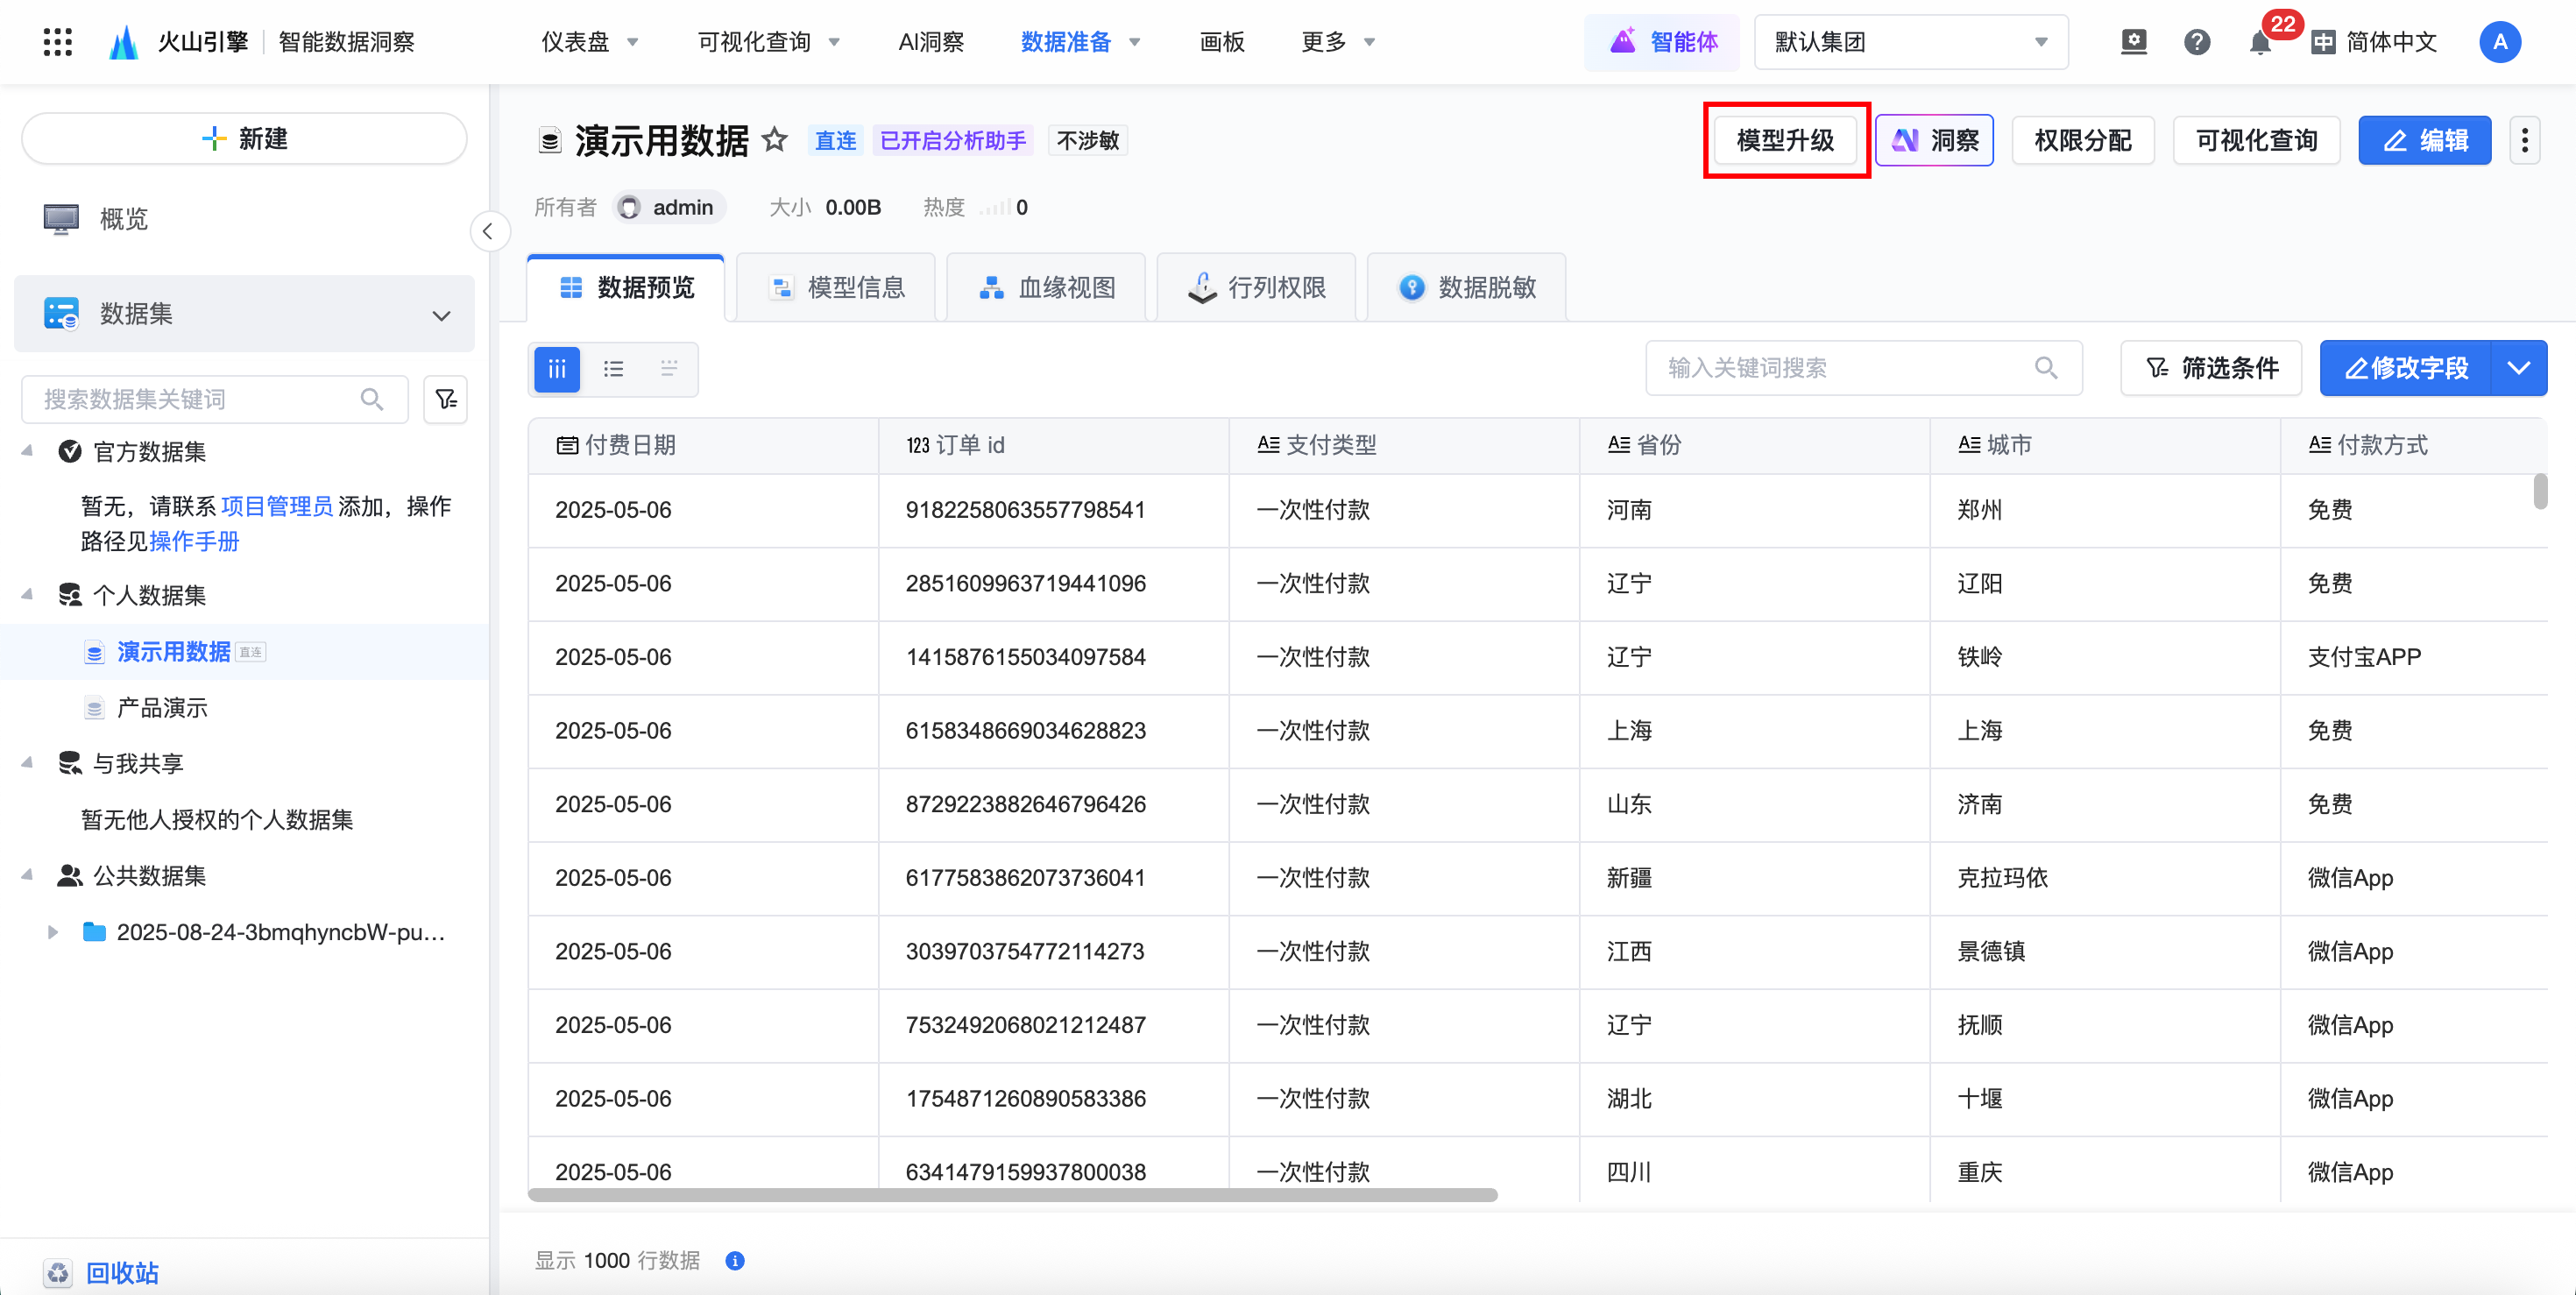Star the 演示用数据 dataset as favorite
Screen dimensions: 2576x1295
(774, 140)
